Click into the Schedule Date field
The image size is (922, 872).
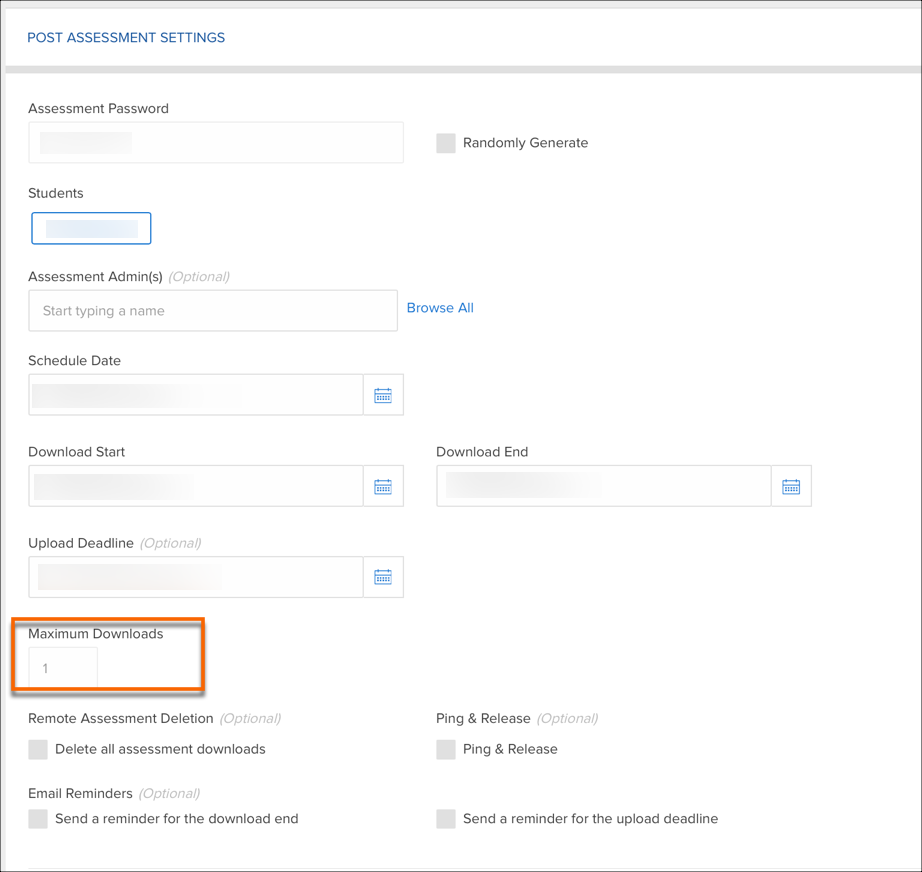click(x=196, y=395)
